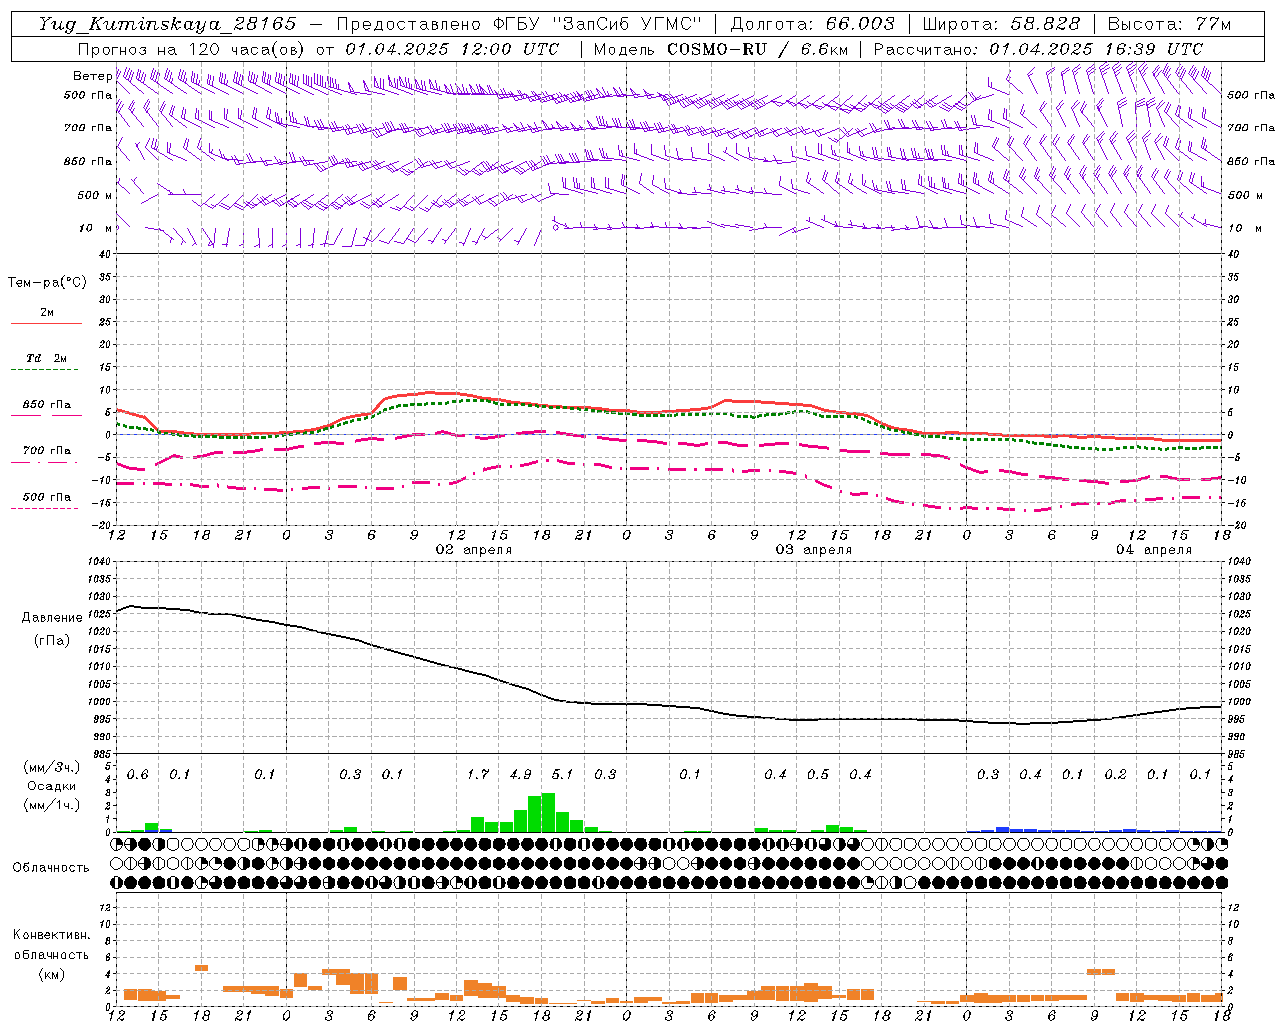This screenshot has width=1280, height=1024.
Task: Click the 'Осадки' precipitation panel label
Action: [x=51, y=786]
